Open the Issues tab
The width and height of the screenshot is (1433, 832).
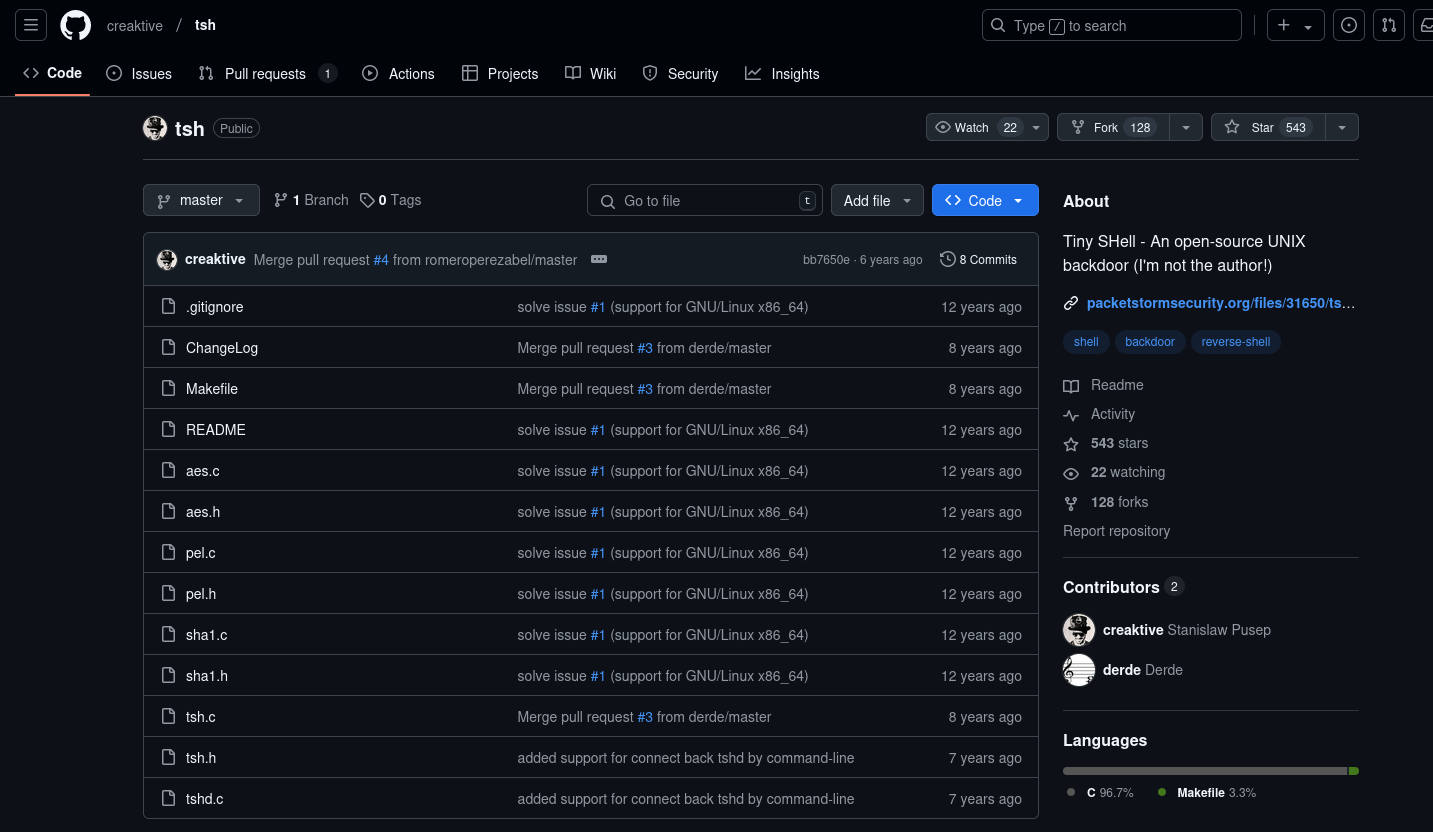139,74
